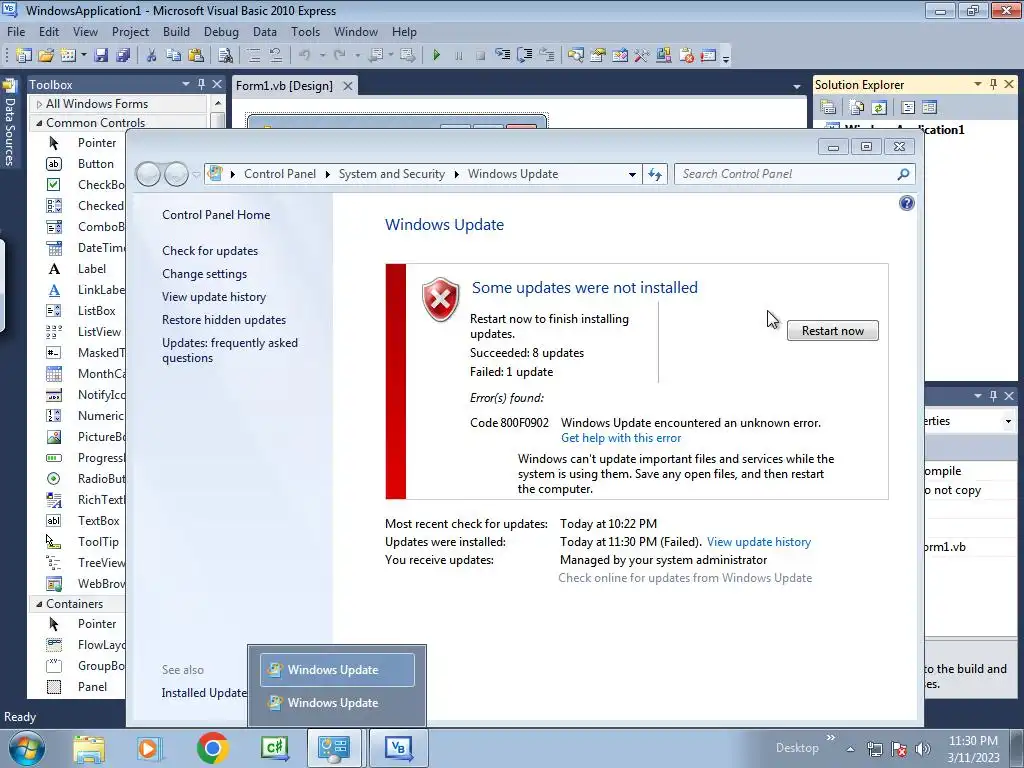Click the Open File folder icon
The height and width of the screenshot is (768, 1024).
point(46,56)
